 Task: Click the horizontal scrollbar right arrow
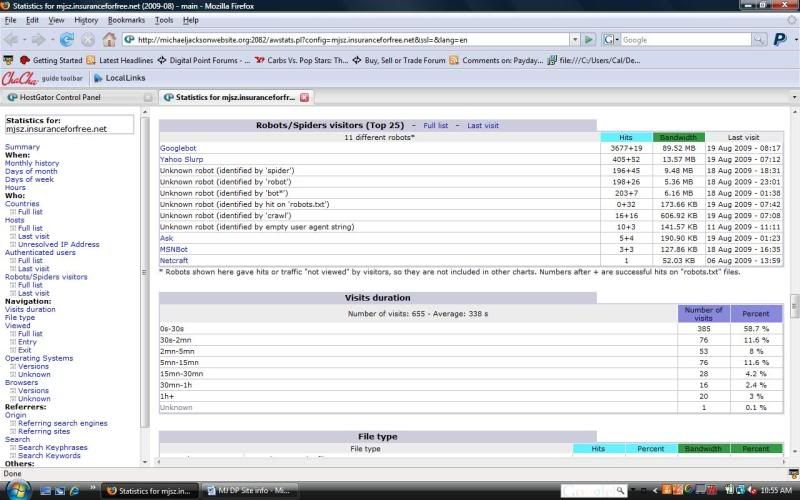coord(785,462)
